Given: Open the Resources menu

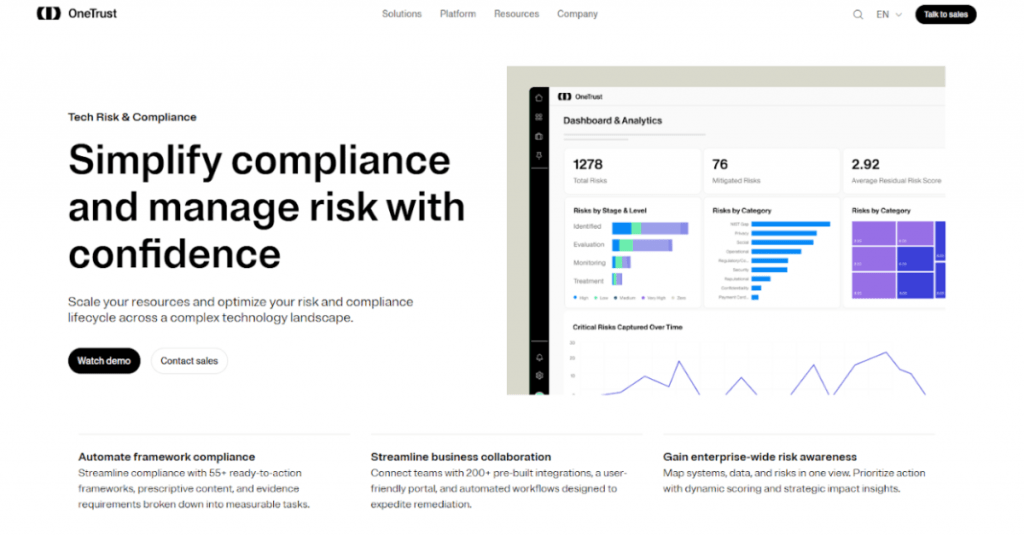Looking at the screenshot, I should pyautogui.click(x=517, y=14).
